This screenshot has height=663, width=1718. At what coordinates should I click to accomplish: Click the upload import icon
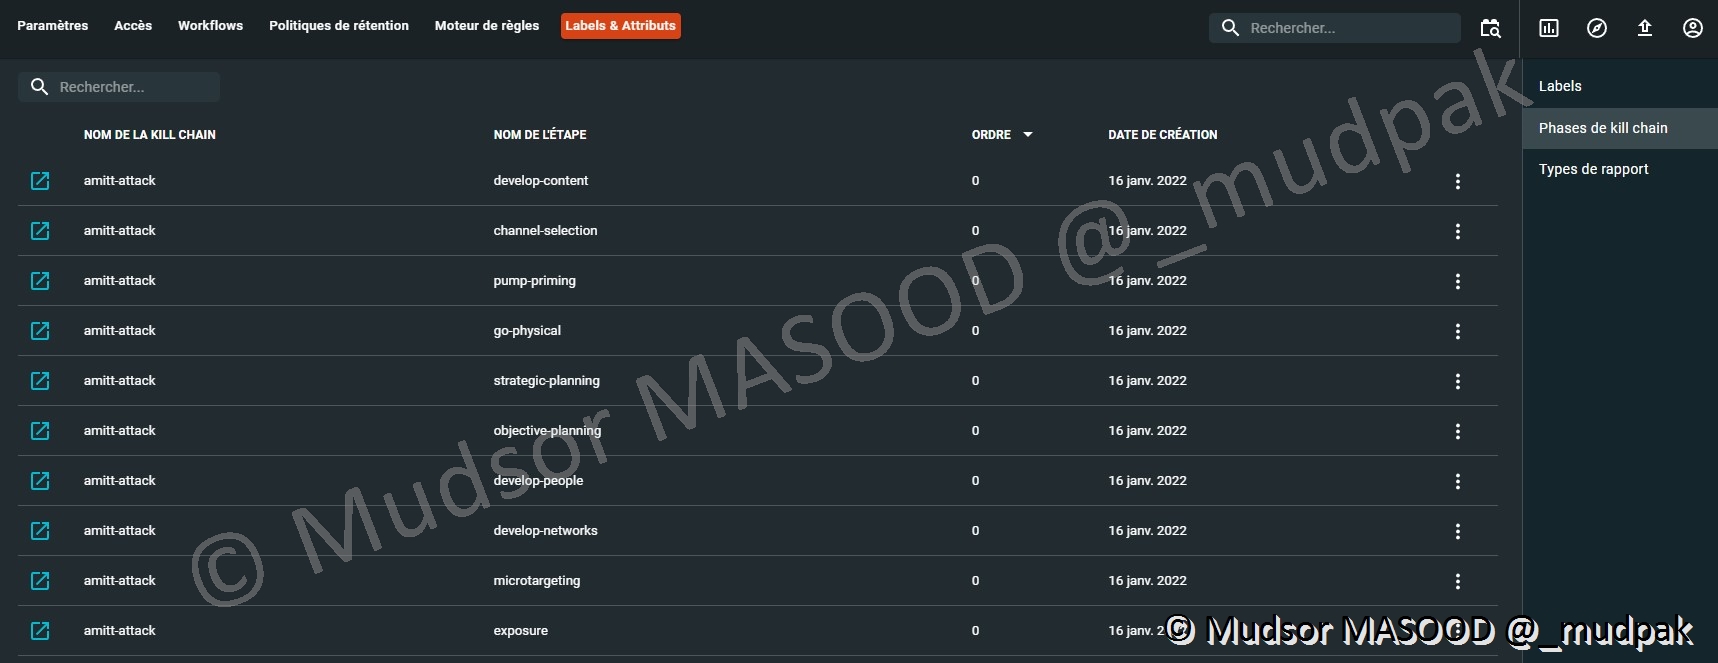pyautogui.click(x=1645, y=28)
